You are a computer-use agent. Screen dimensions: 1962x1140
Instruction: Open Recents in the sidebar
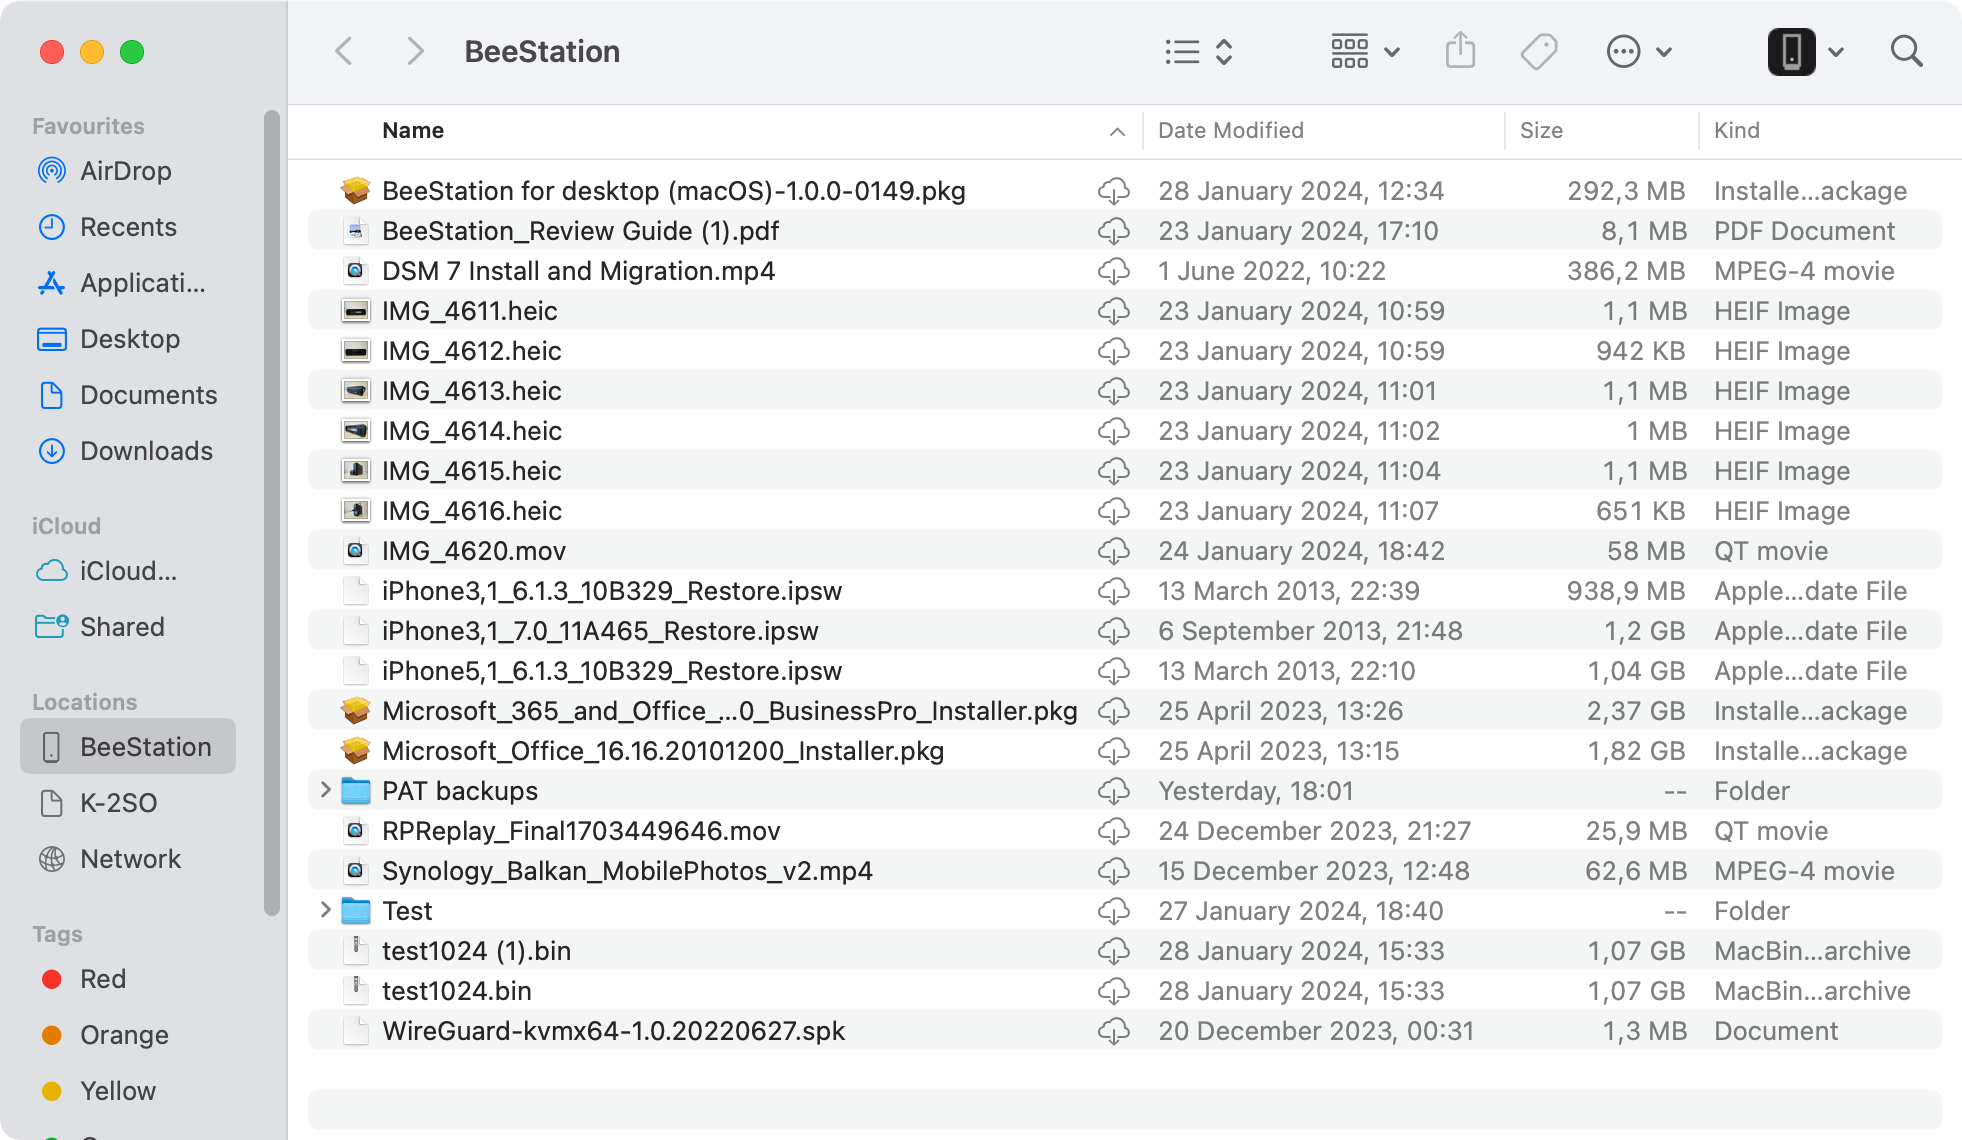(128, 227)
